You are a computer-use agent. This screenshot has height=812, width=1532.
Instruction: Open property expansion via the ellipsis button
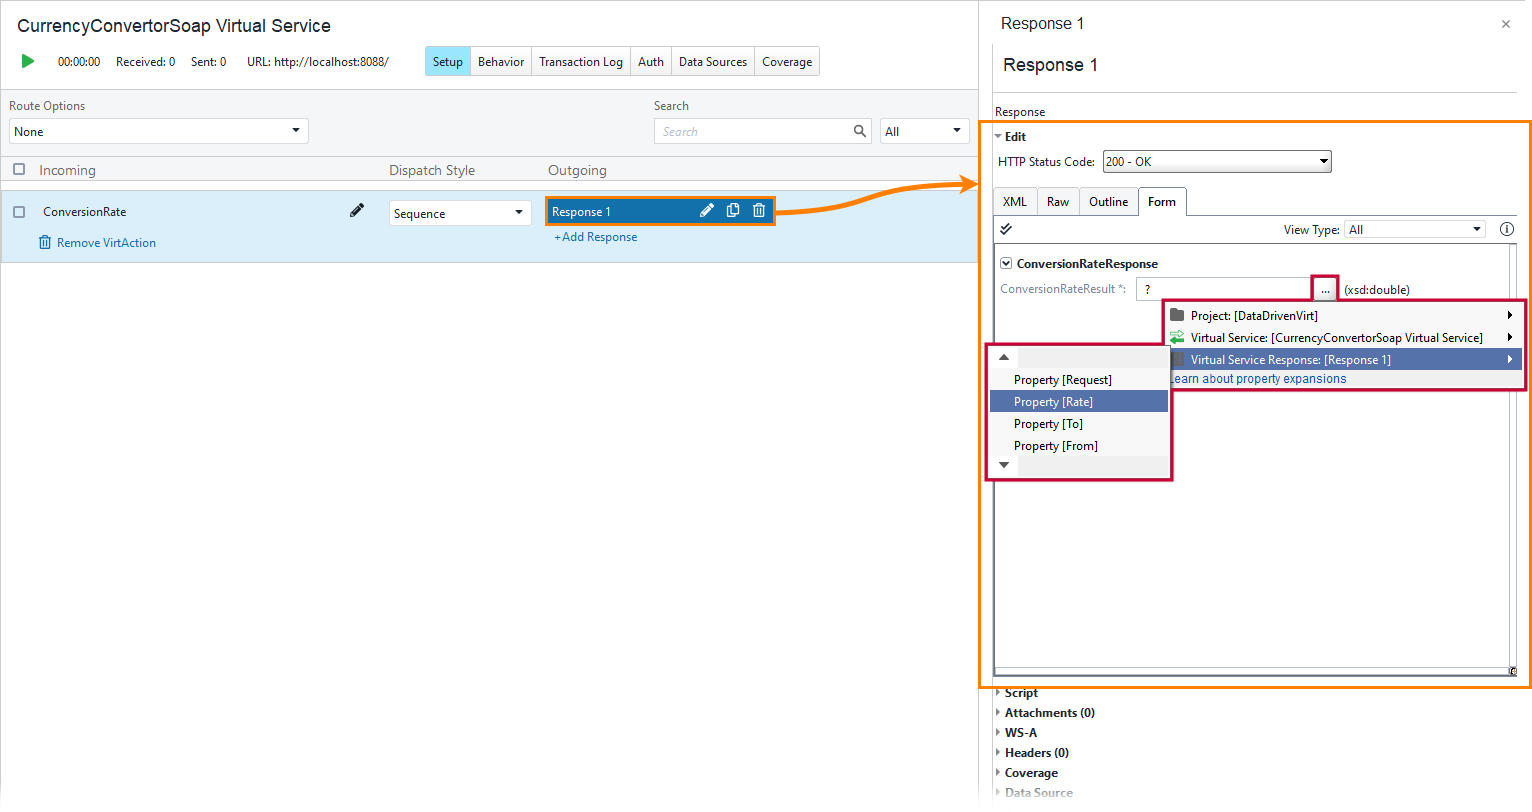(x=1324, y=288)
